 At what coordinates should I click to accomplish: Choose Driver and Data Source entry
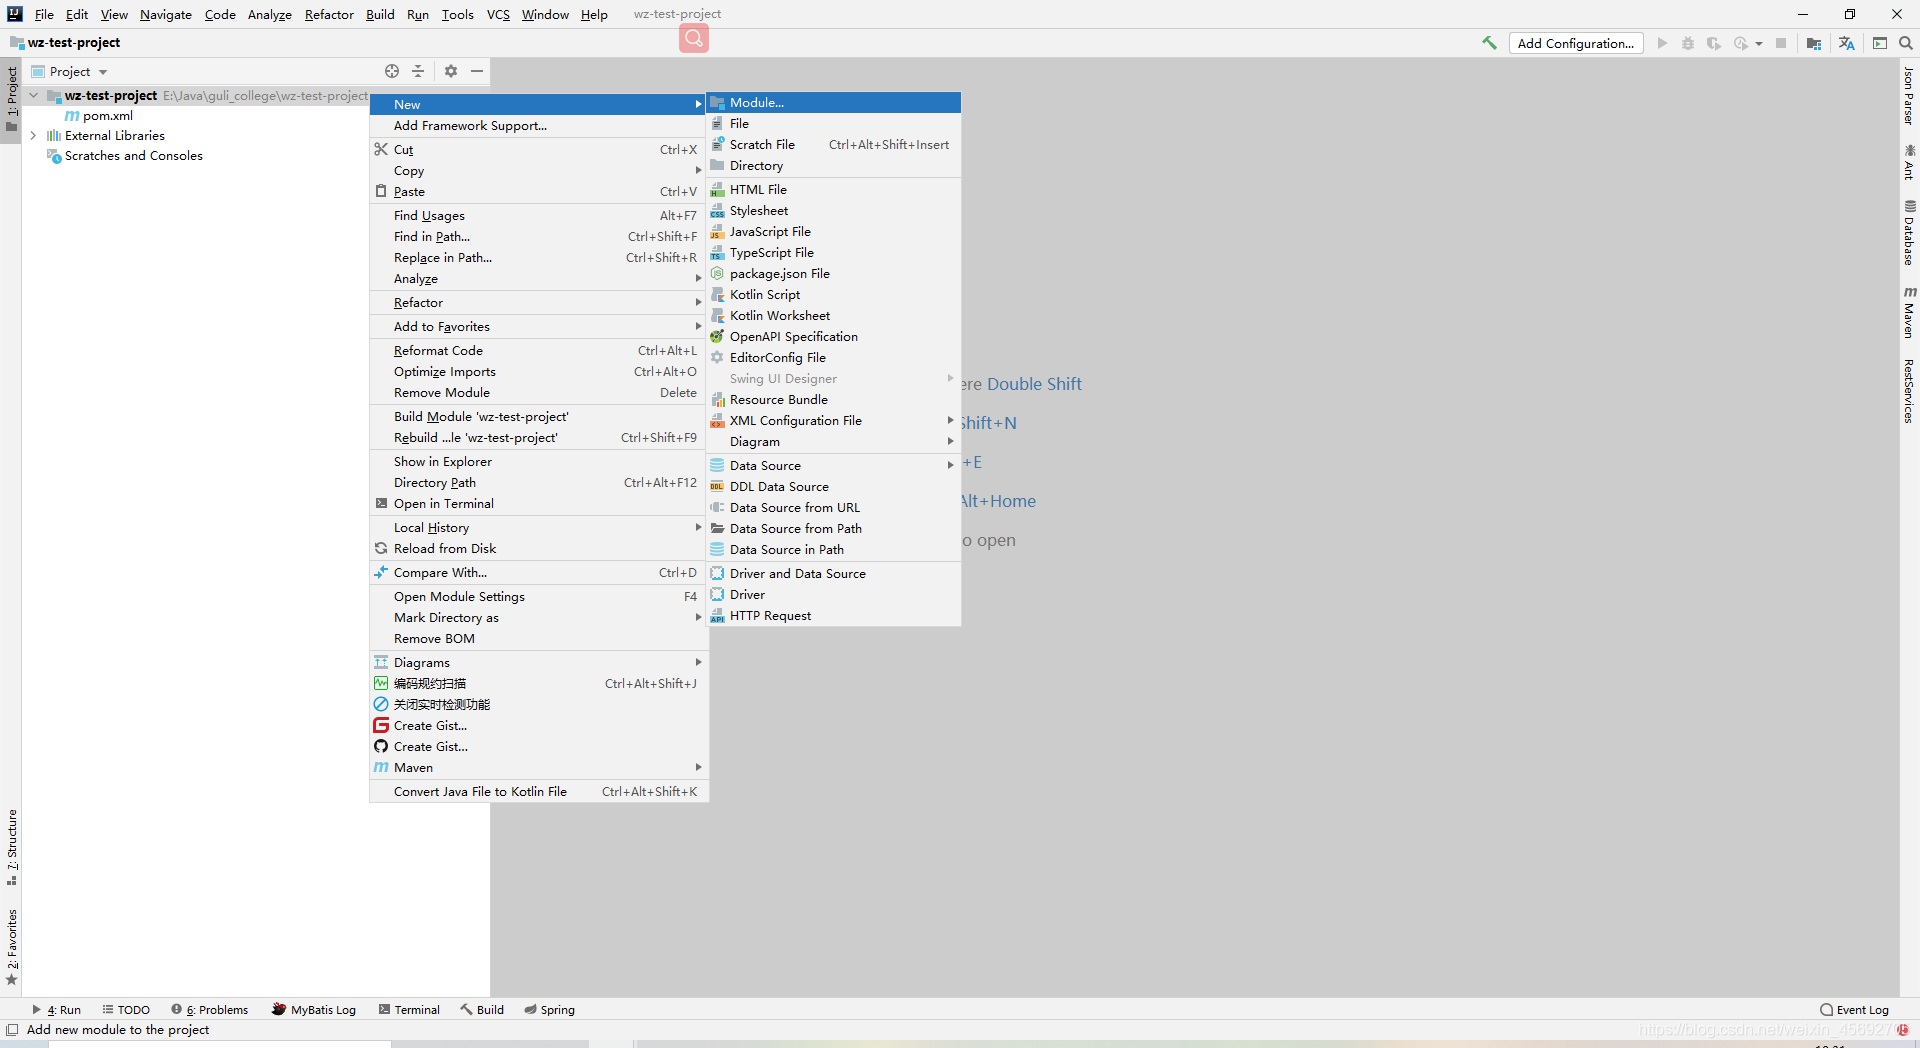834,574
